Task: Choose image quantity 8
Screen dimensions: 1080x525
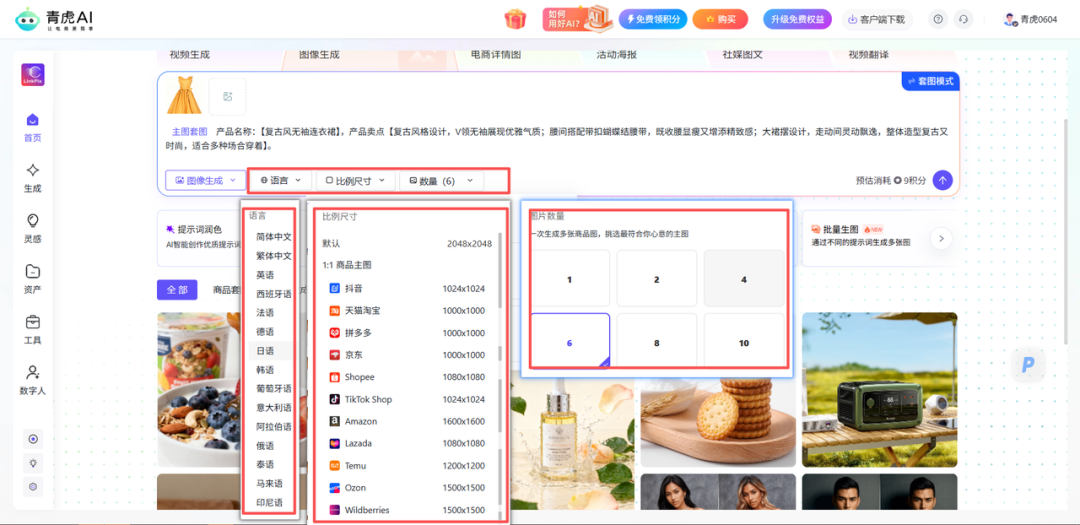Action: point(656,341)
